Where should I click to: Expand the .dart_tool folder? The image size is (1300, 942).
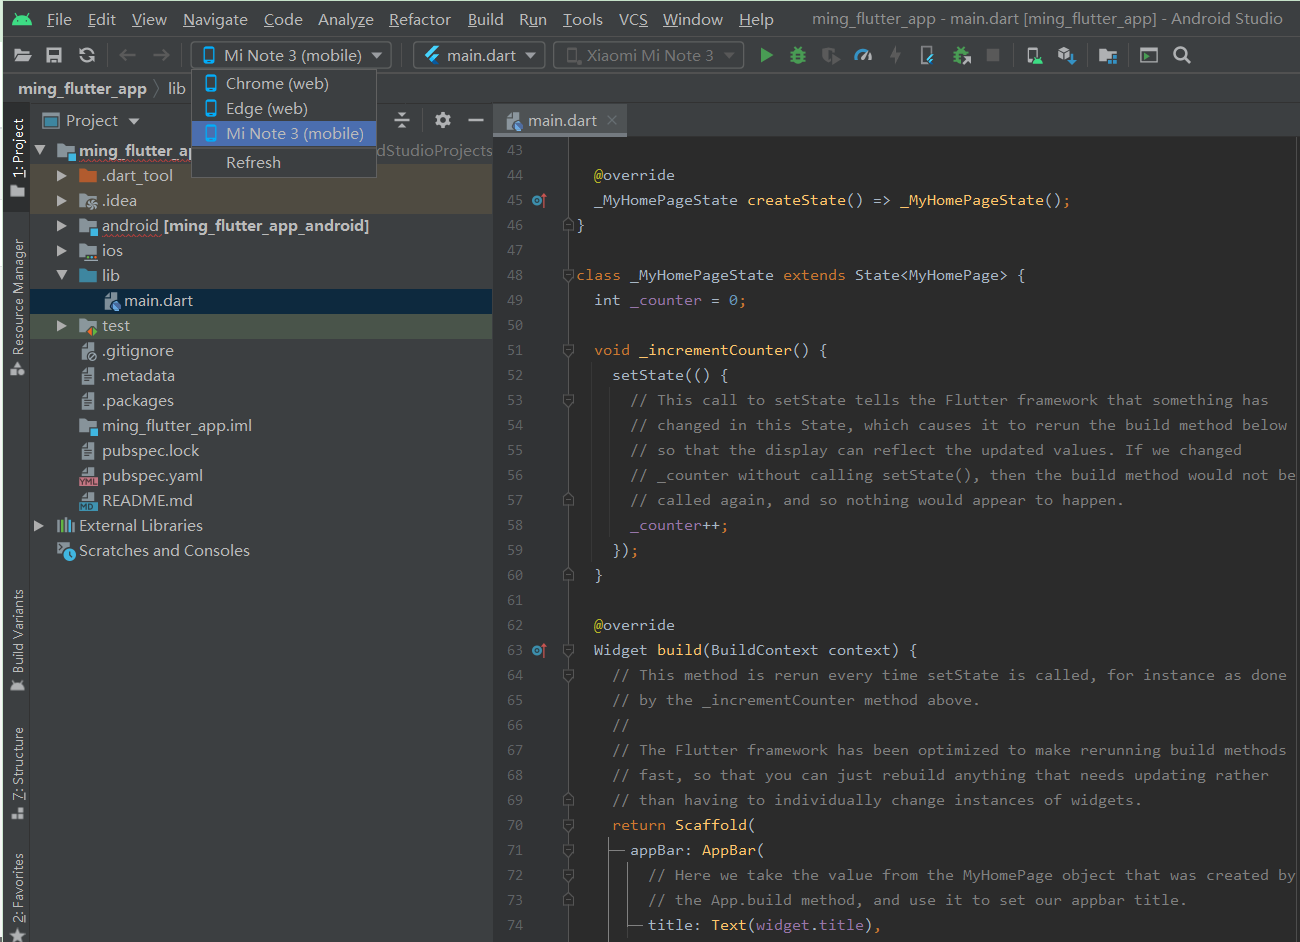pos(62,176)
